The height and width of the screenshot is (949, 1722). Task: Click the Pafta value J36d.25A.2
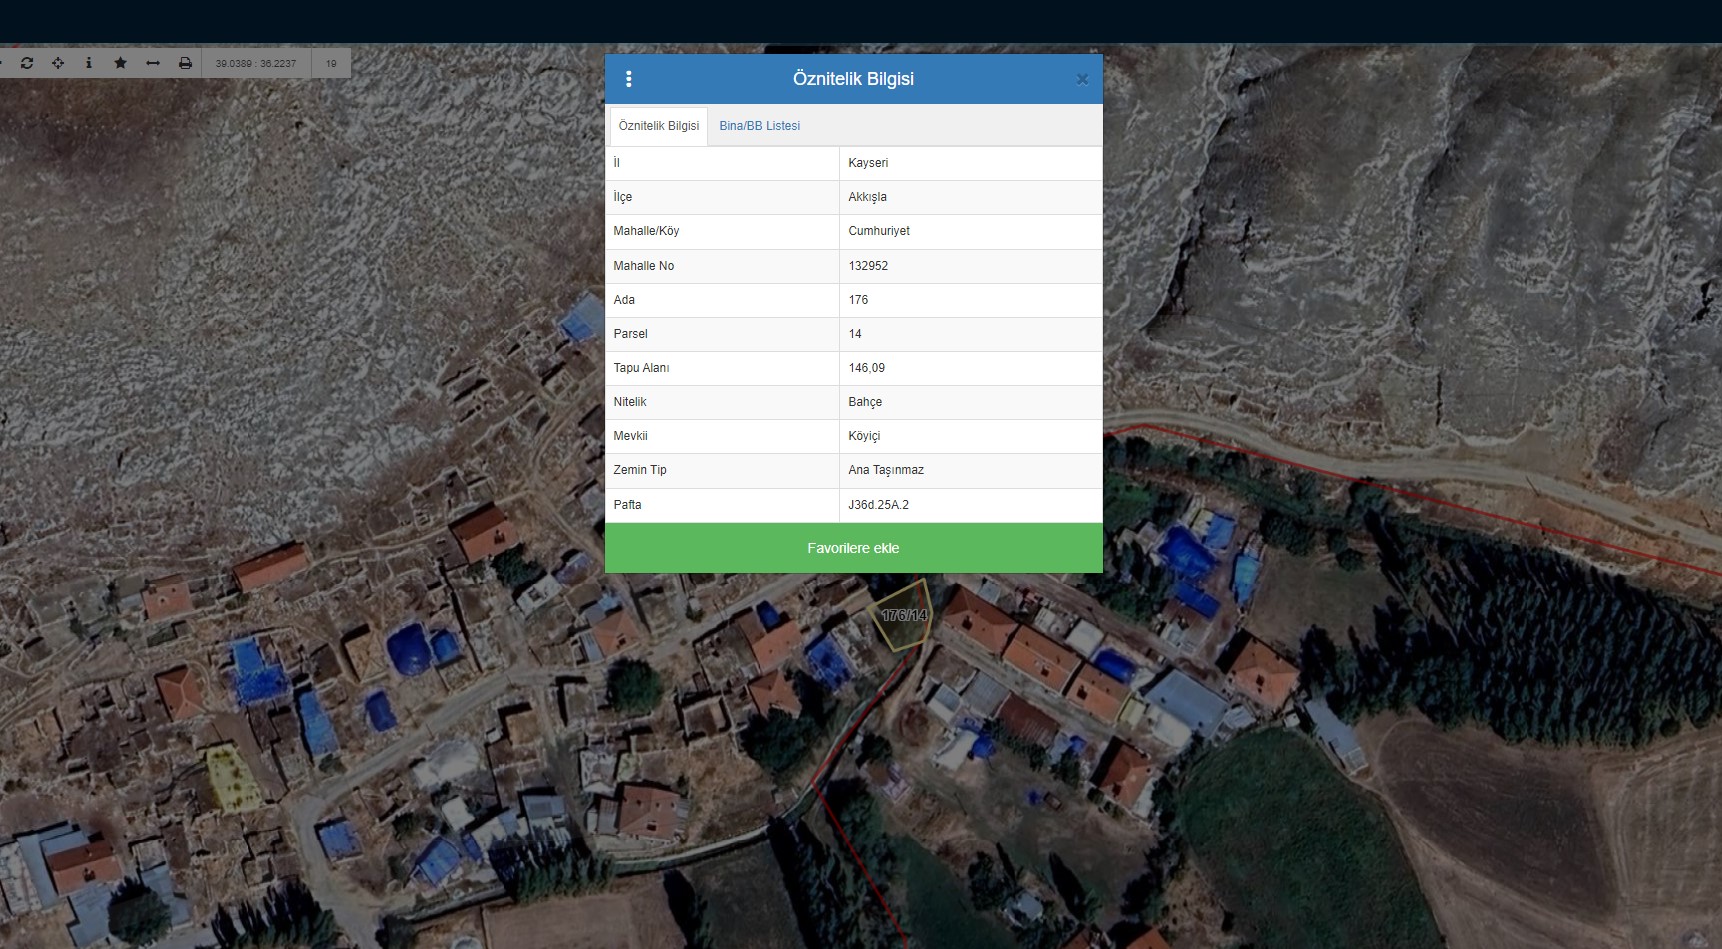pos(878,505)
